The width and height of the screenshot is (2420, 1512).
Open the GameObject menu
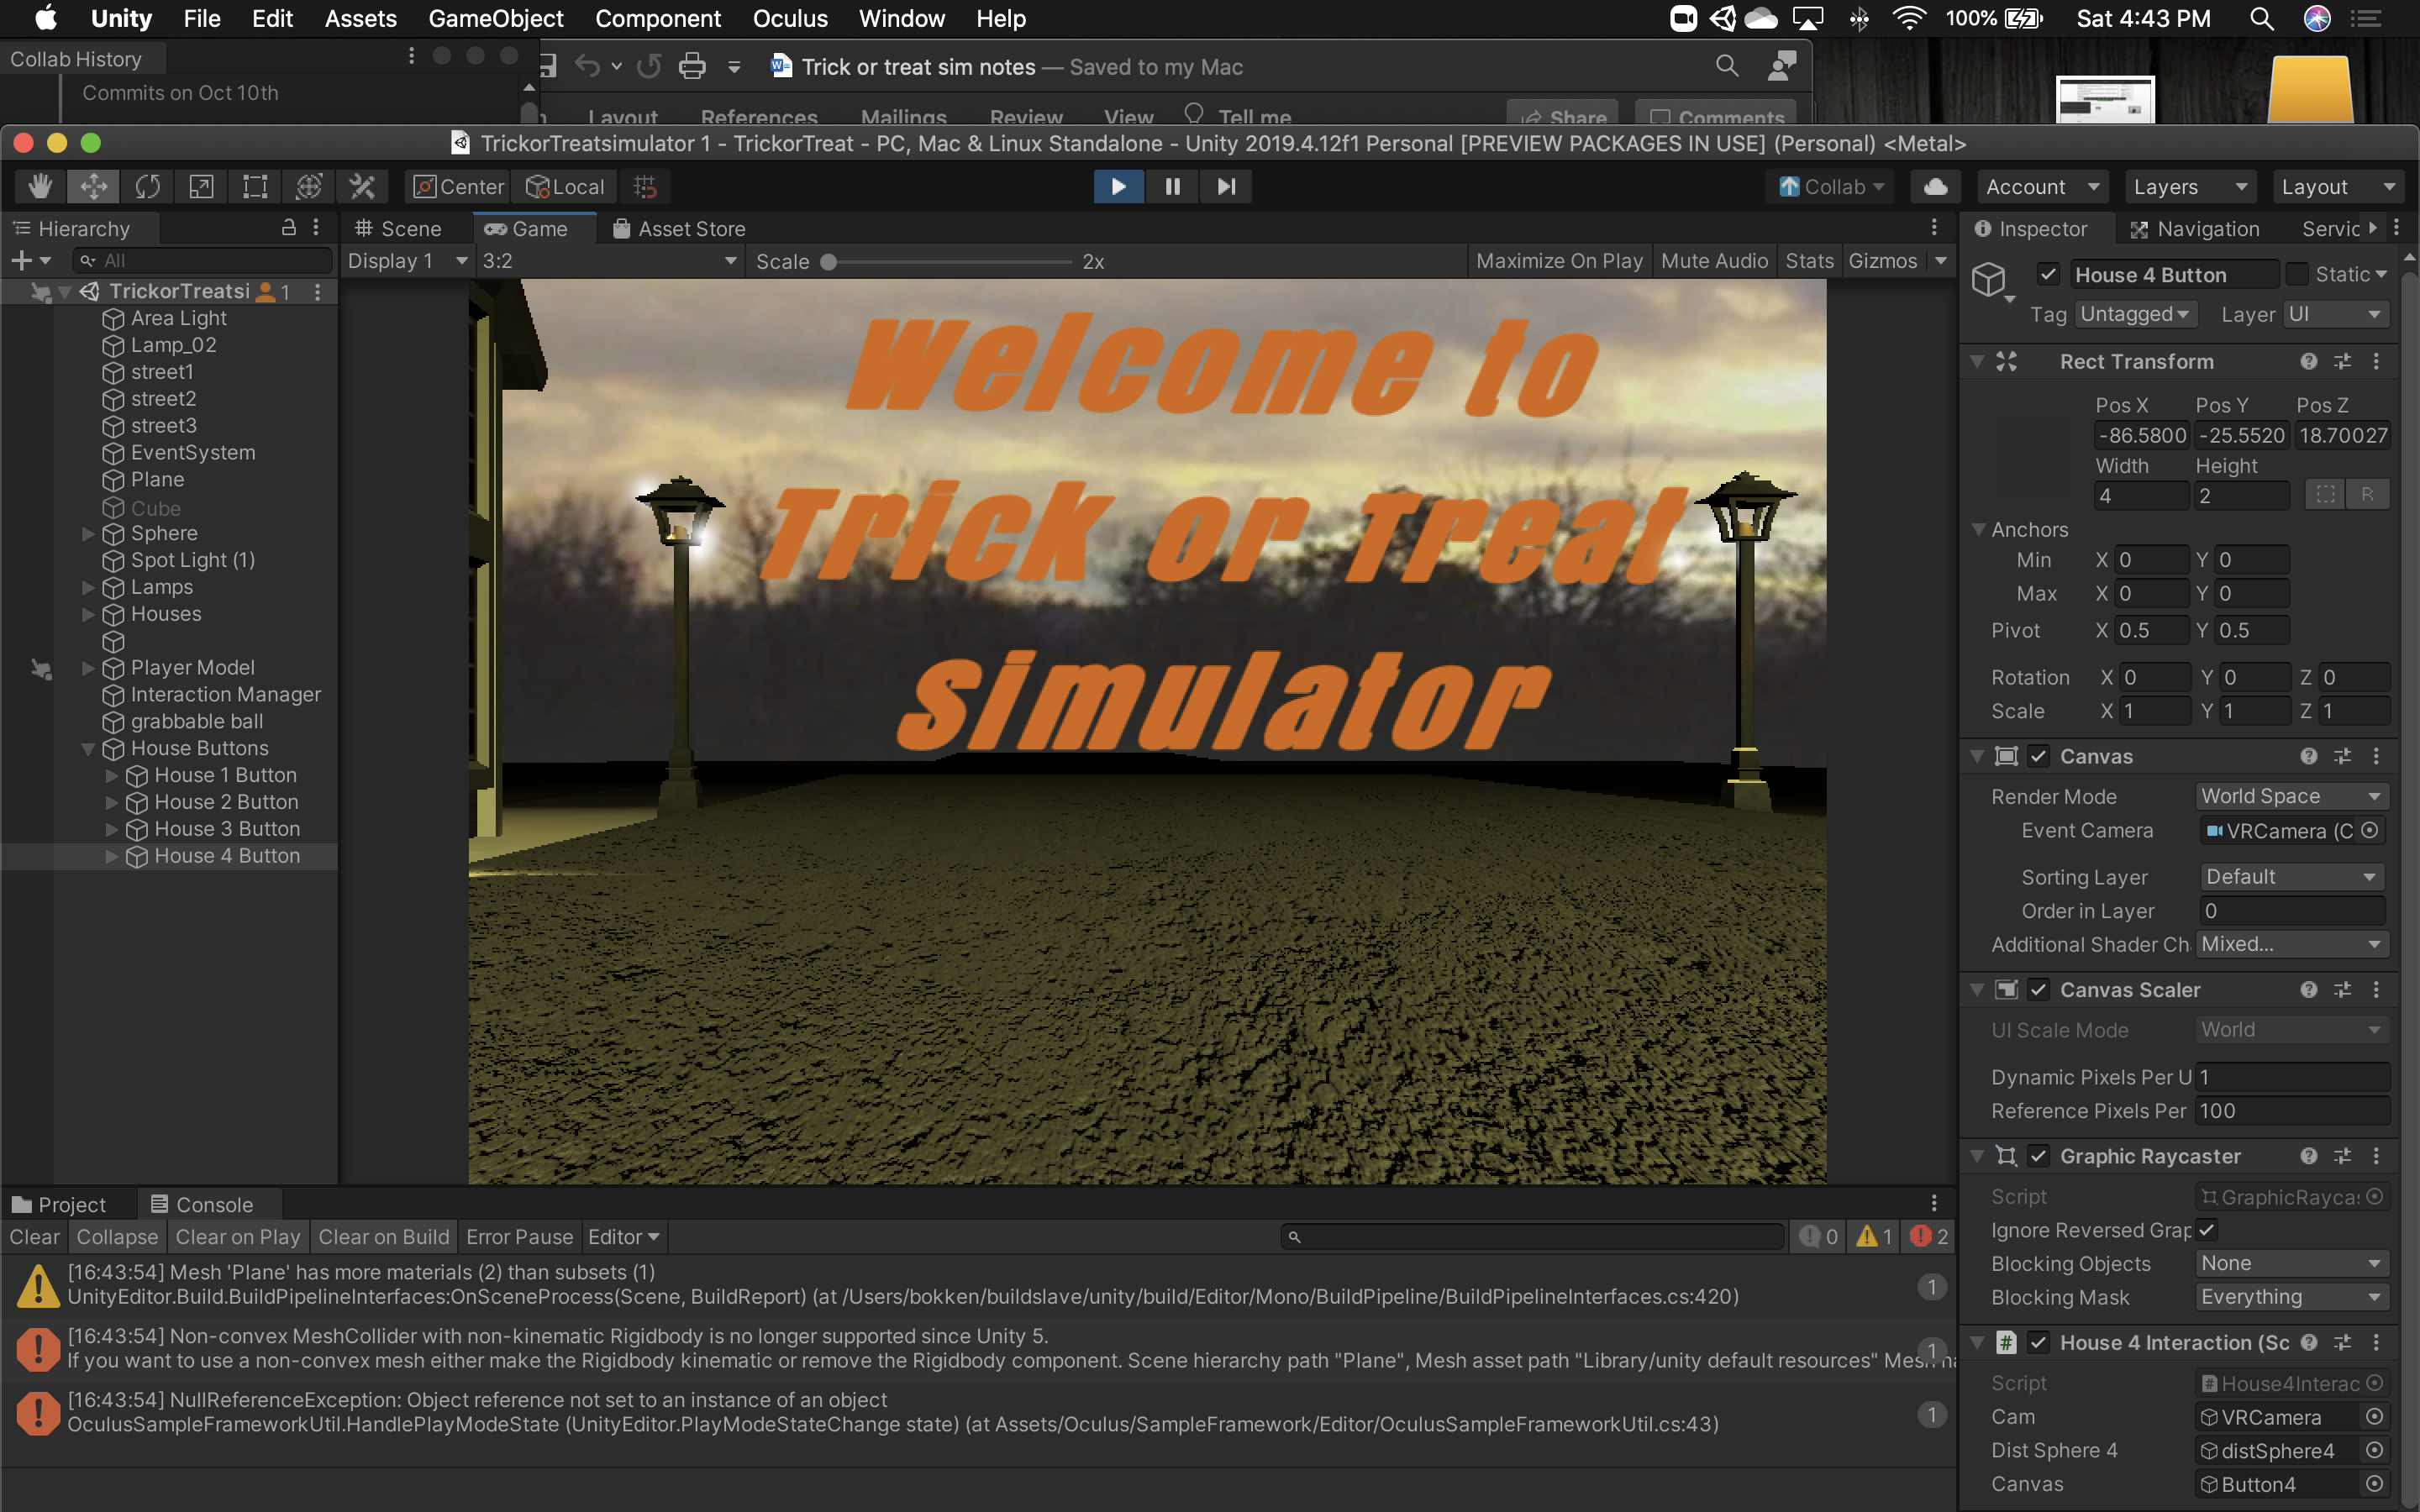495,19
